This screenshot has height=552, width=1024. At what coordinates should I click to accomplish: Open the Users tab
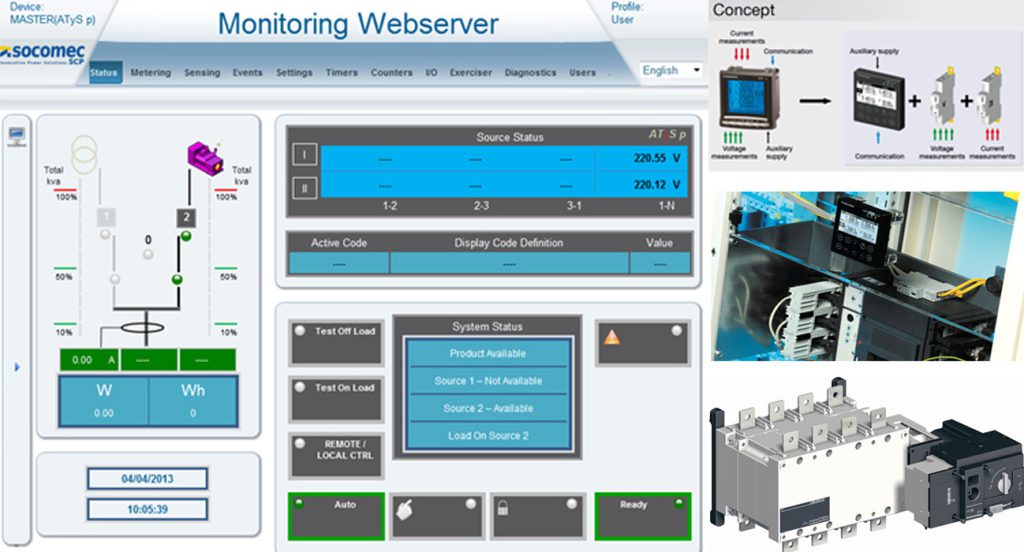(x=583, y=73)
